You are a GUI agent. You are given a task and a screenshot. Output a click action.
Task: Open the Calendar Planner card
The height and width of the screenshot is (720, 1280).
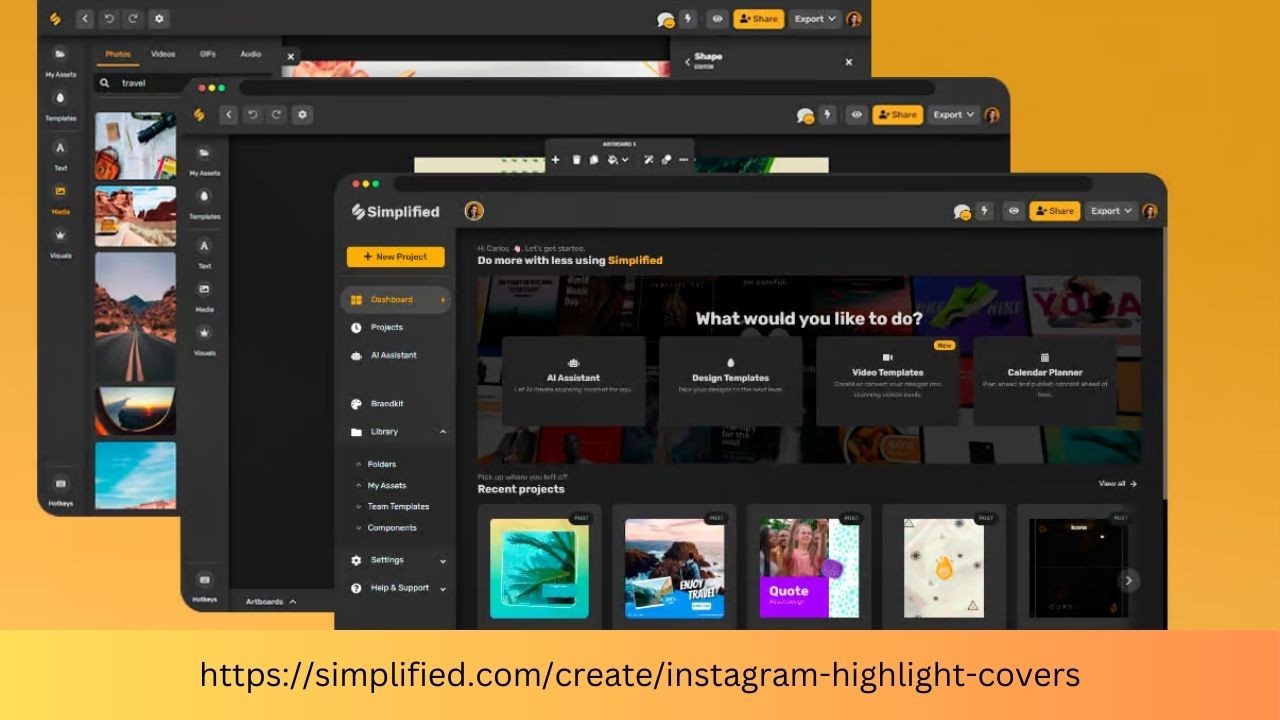tap(1044, 381)
